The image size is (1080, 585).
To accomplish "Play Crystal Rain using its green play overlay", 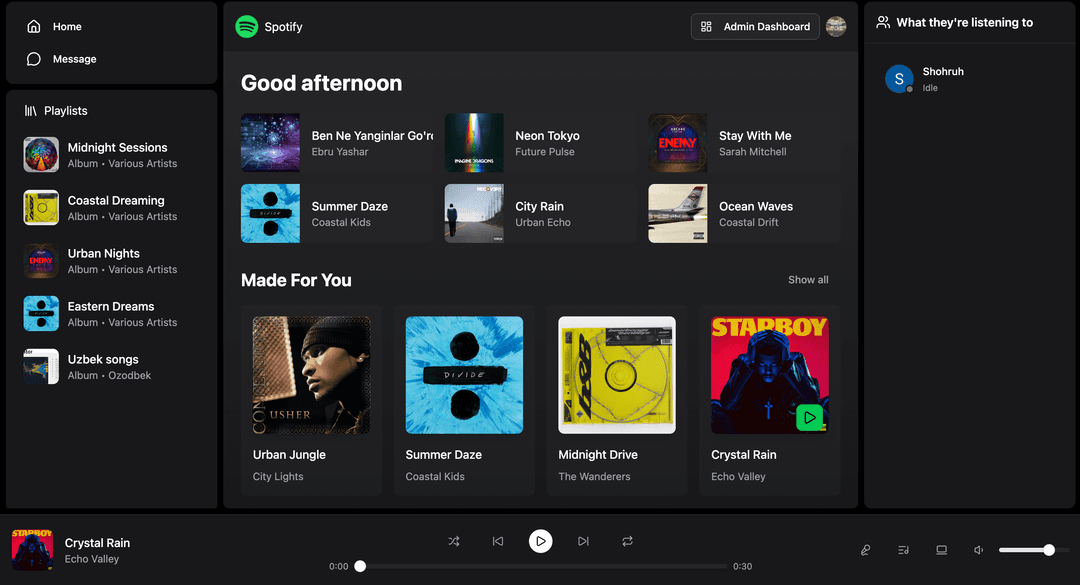I will coord(810,418).
